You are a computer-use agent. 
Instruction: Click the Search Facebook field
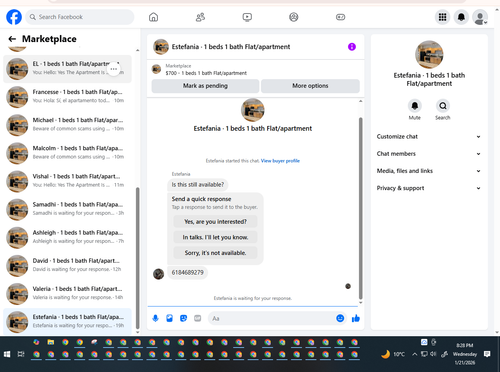[80, 17]
